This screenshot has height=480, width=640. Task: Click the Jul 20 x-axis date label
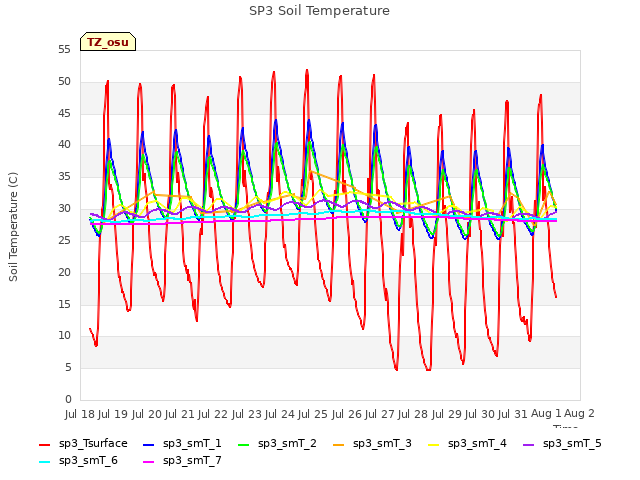coord(146,414)
